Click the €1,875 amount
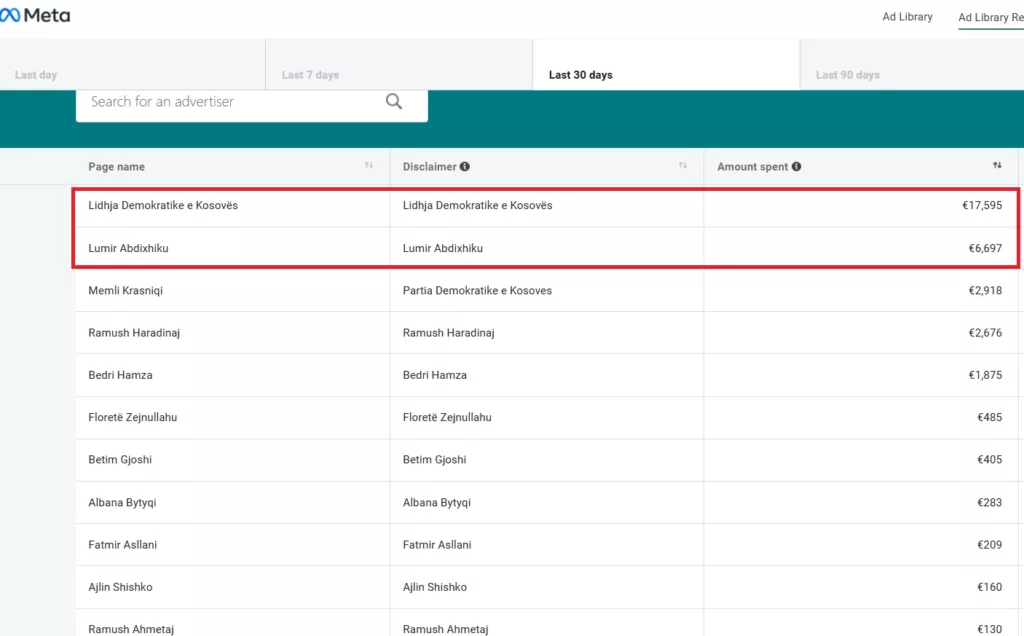 click(x=985, y=375)
